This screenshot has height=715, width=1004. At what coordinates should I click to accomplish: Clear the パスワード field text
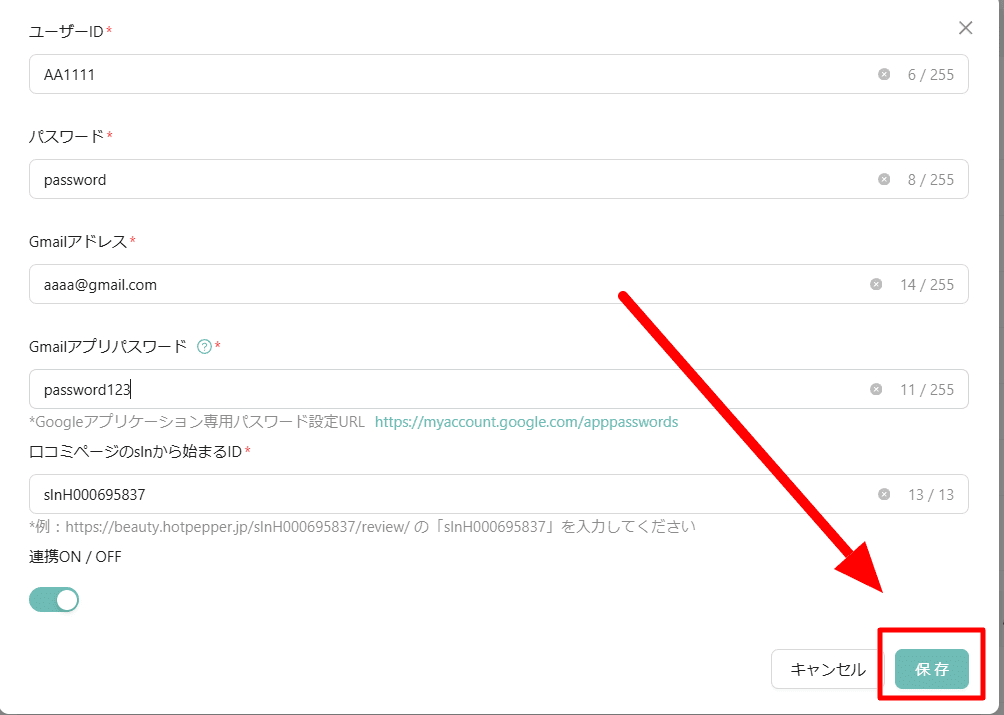[x=884, y=179]
